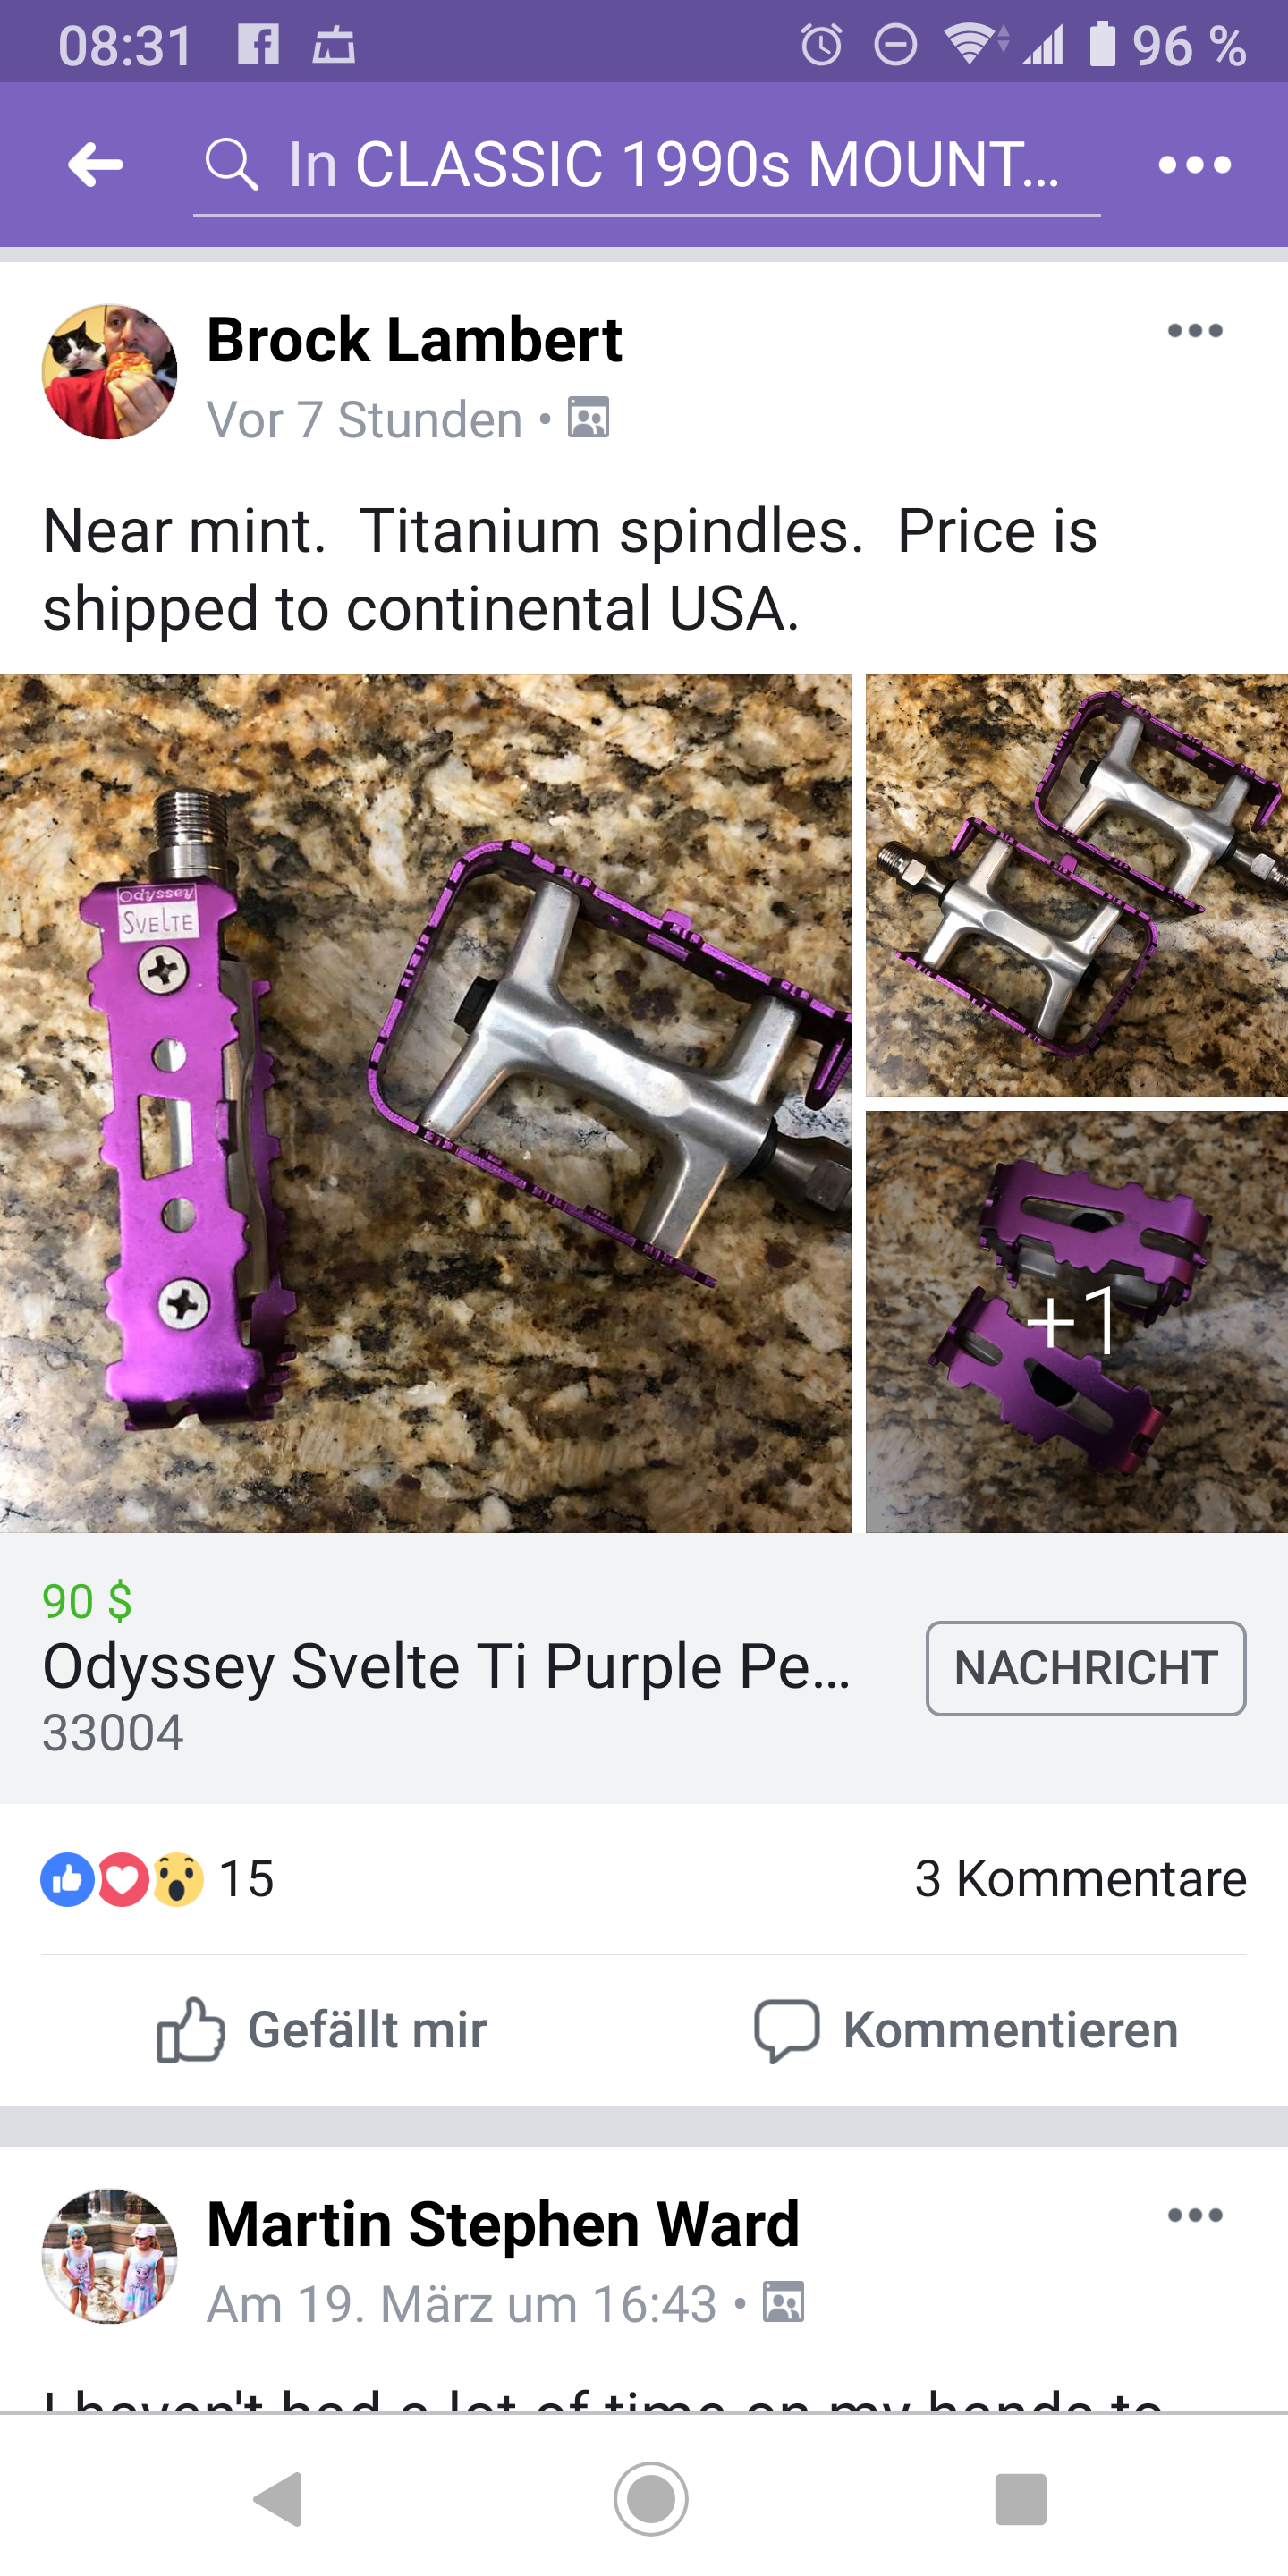Tap the search magnifier icon
Viewport: 1288px width, 2576px height.
point(231,164)
